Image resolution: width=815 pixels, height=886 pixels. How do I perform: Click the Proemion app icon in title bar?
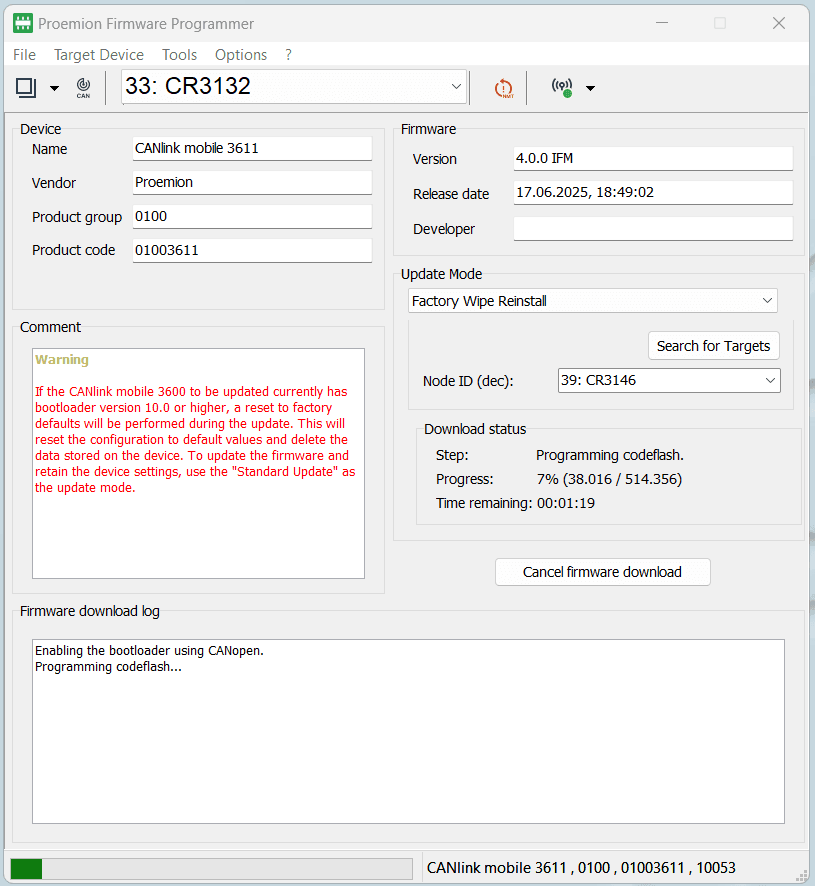[x=22, y=23]
